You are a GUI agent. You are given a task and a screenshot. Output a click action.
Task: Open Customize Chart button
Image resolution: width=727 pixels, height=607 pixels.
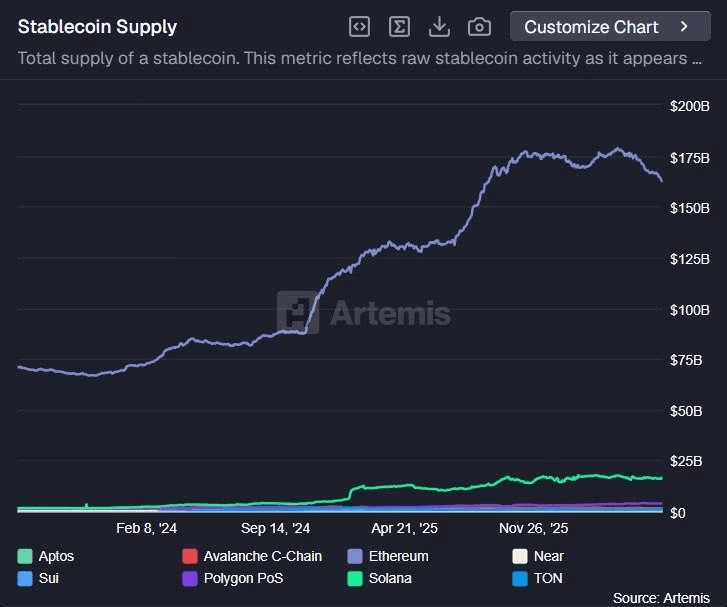click(610, 26)
